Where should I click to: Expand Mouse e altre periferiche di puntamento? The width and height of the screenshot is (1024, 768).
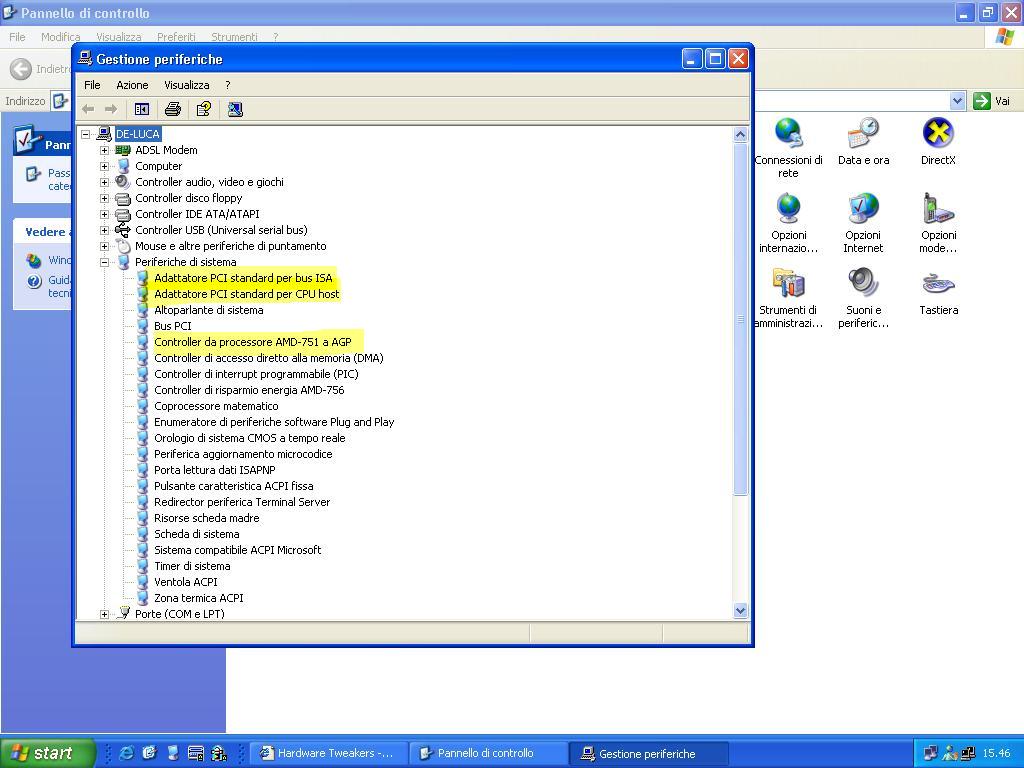[x=104, y=246]
